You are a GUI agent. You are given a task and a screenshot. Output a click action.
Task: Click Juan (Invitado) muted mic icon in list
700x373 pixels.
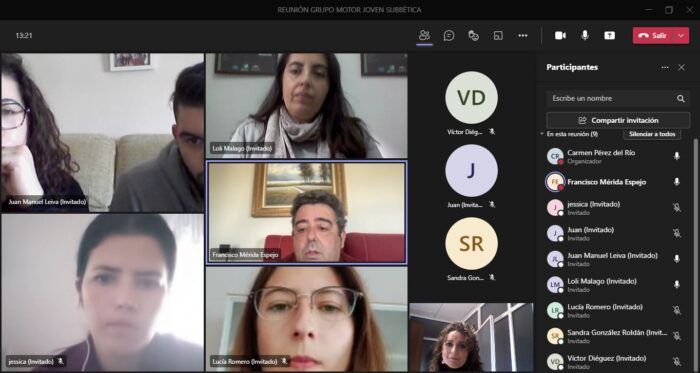677,233
